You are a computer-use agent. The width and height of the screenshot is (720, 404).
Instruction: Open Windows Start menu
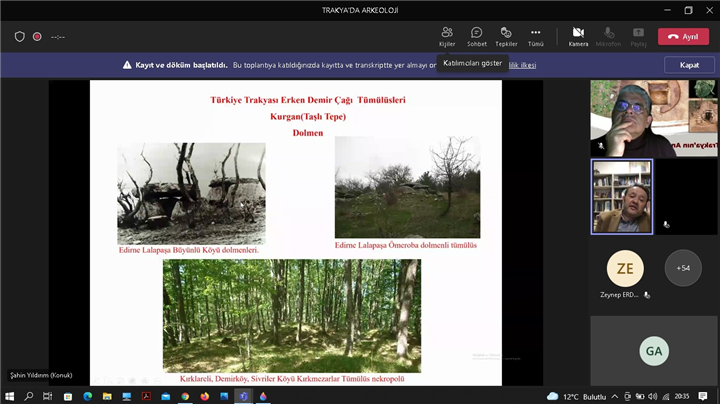(10, 396)
